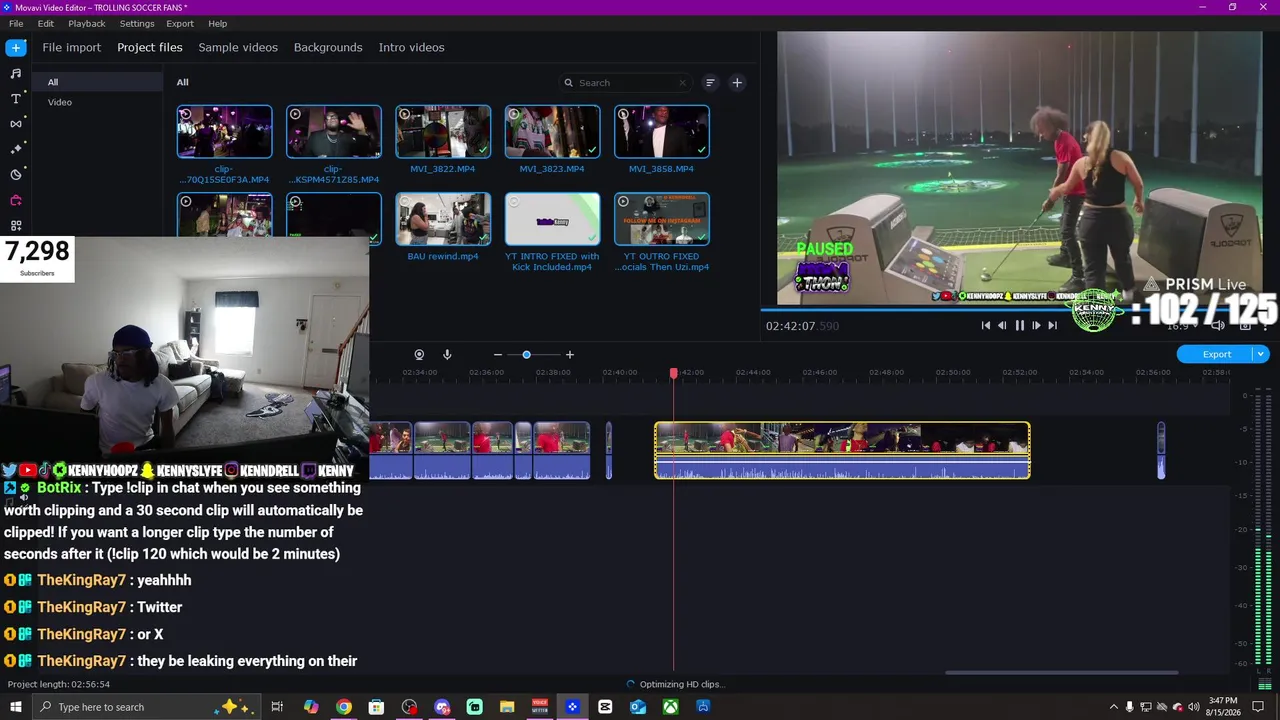1280x720 pixels.
Task: Open File Explorer from the taskbar
Action: (507, 707)
